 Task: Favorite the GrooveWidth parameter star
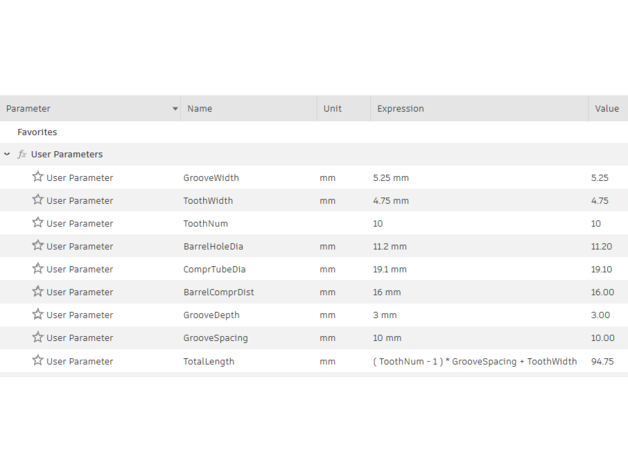click(x=38, y=177)
